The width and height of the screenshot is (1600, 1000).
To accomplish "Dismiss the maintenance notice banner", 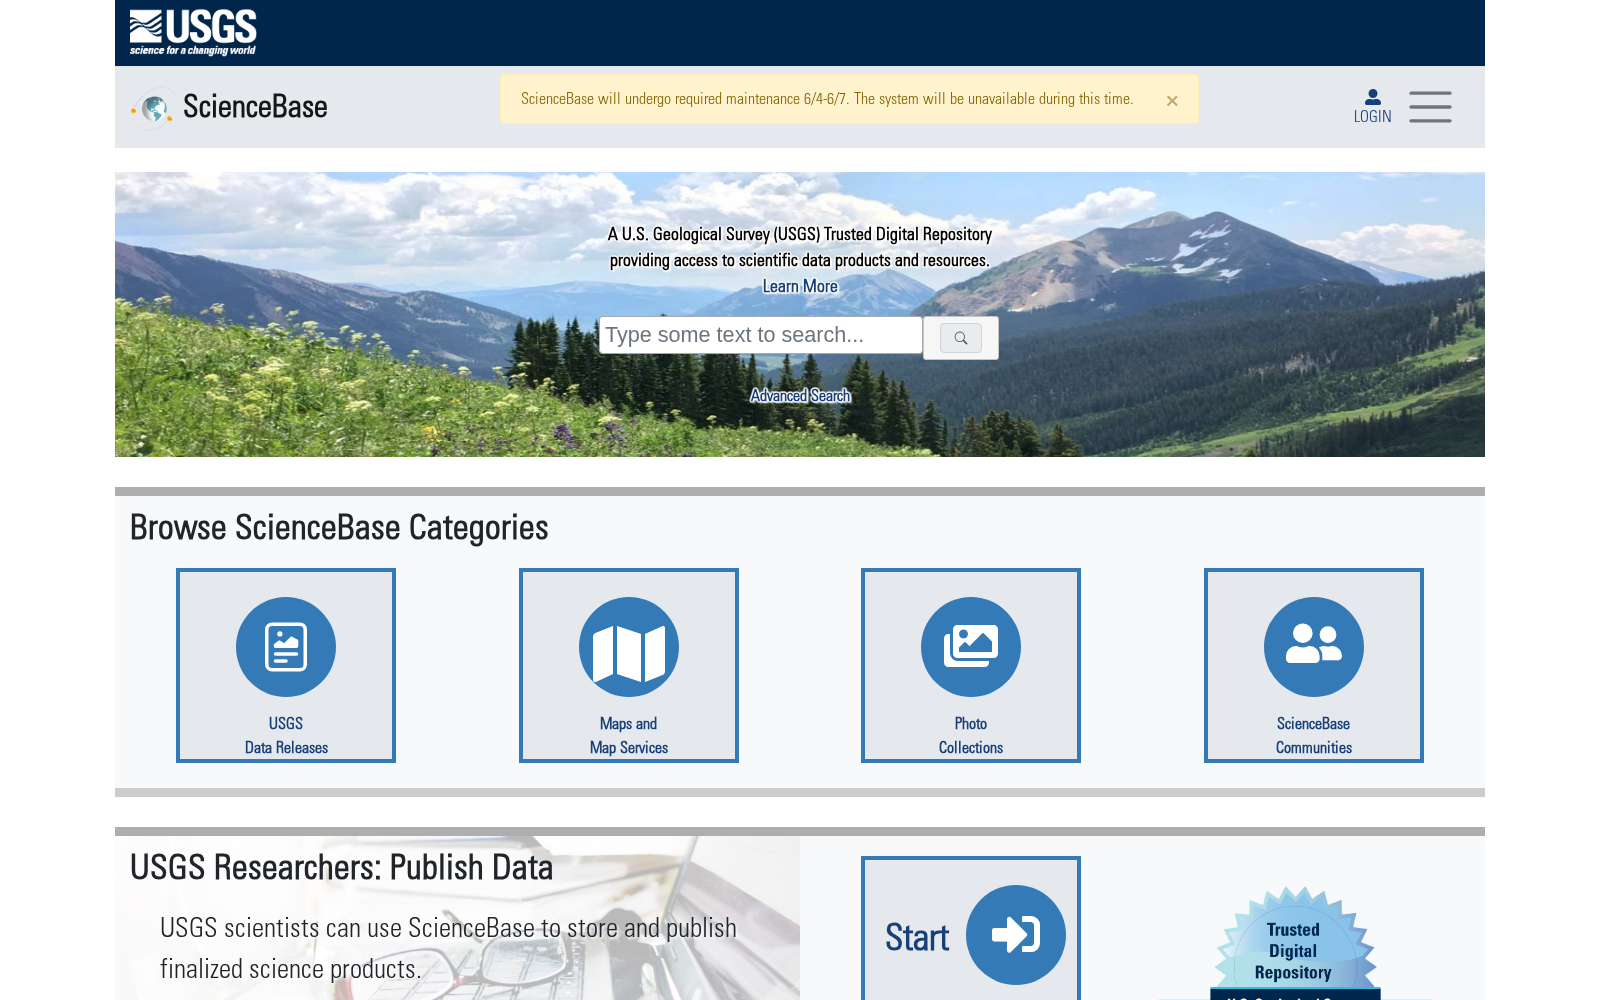I will 1172,100.
